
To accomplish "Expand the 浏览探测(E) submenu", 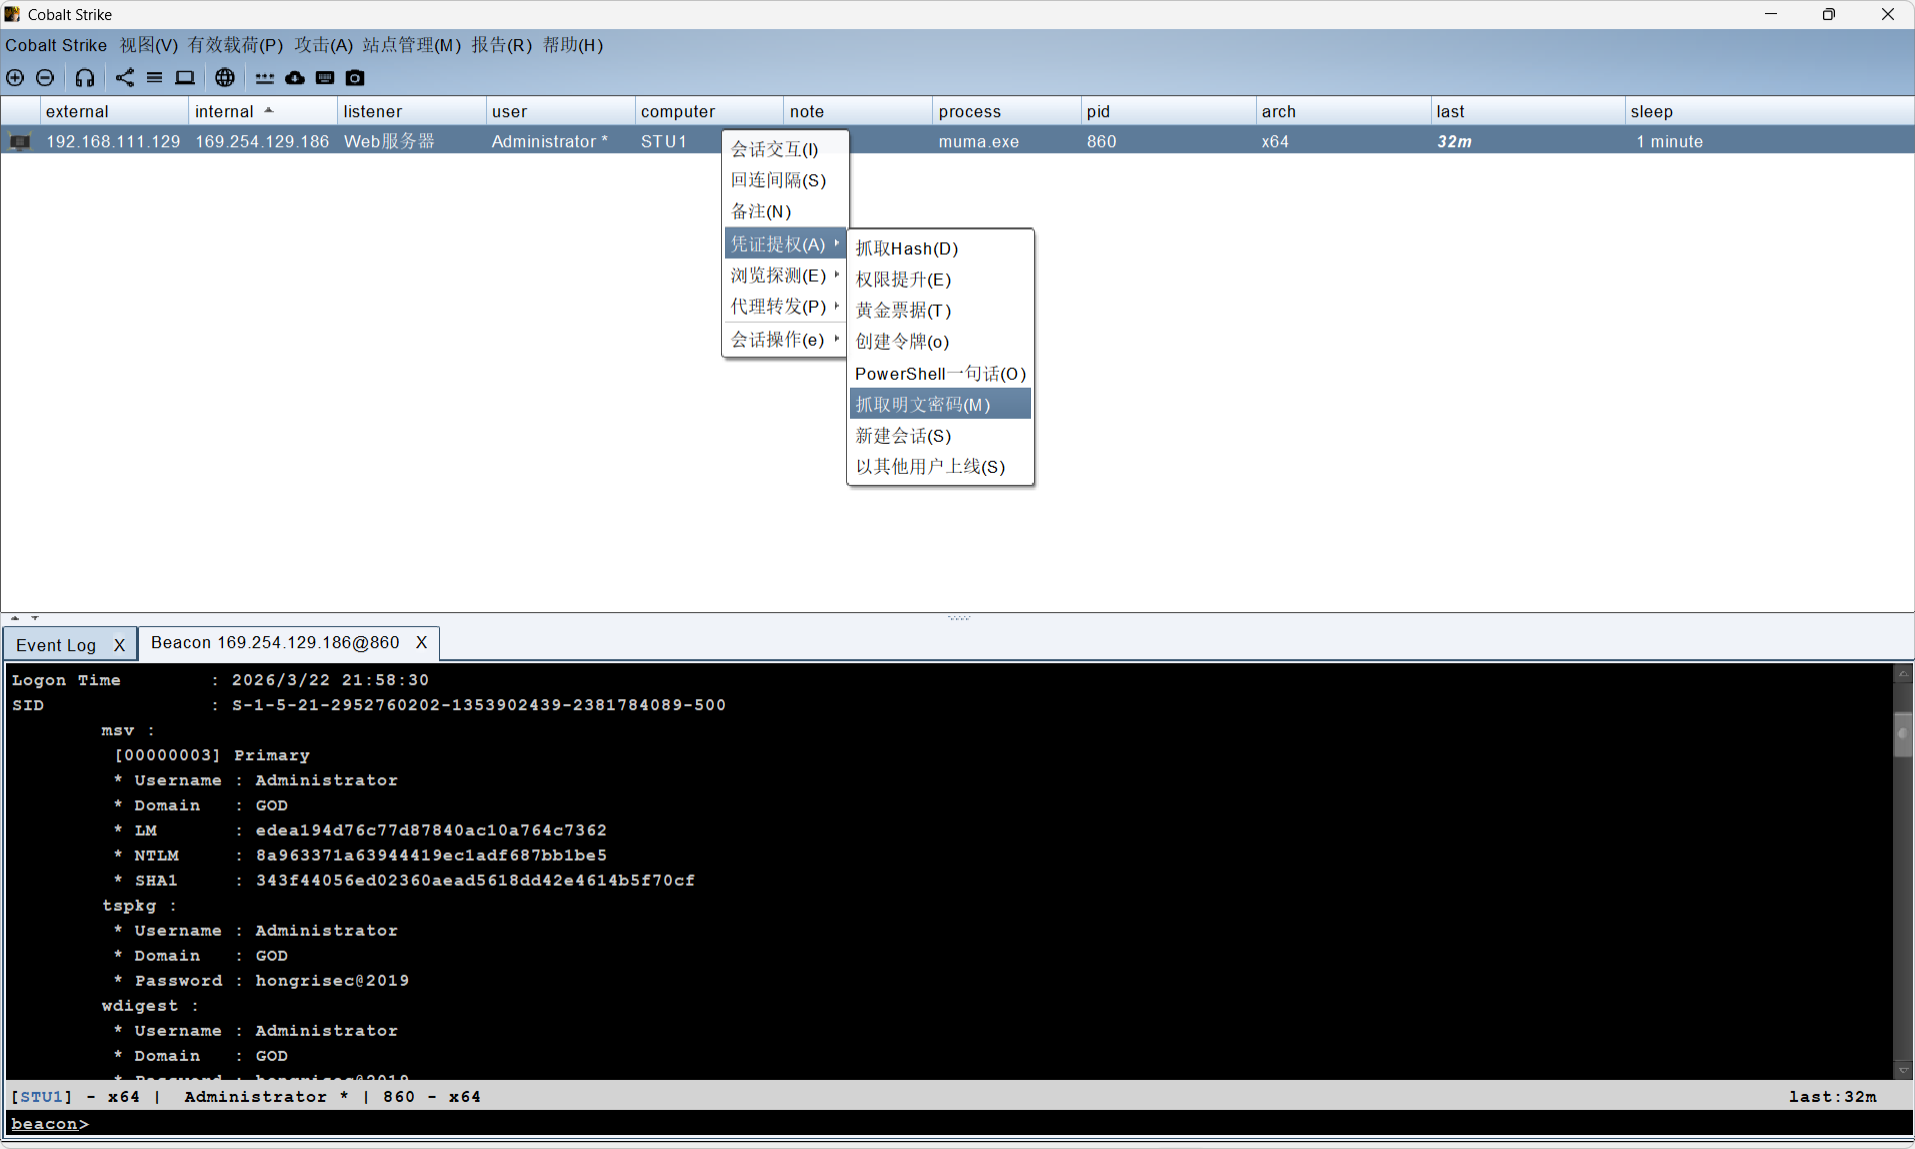I will tap(785, 275).
